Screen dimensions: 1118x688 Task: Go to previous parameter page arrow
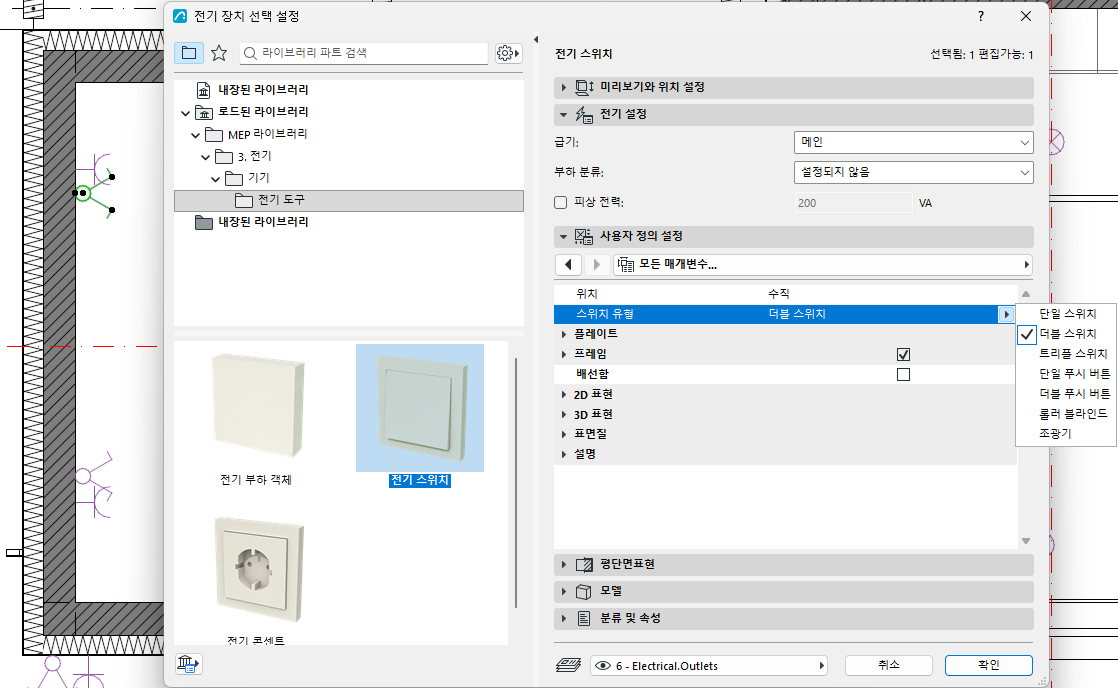point(568,265)
